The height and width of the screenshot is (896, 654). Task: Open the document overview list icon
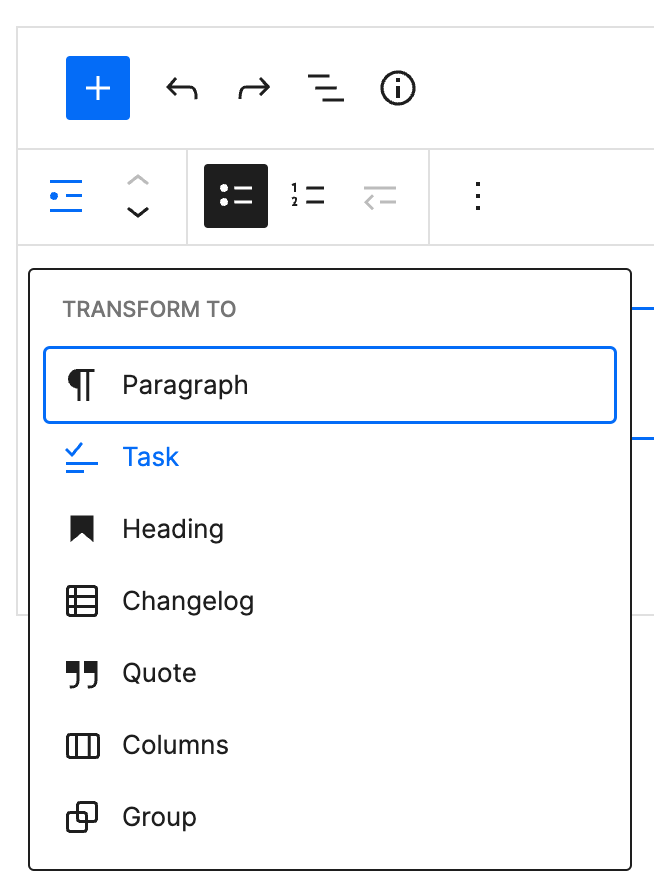325,88
